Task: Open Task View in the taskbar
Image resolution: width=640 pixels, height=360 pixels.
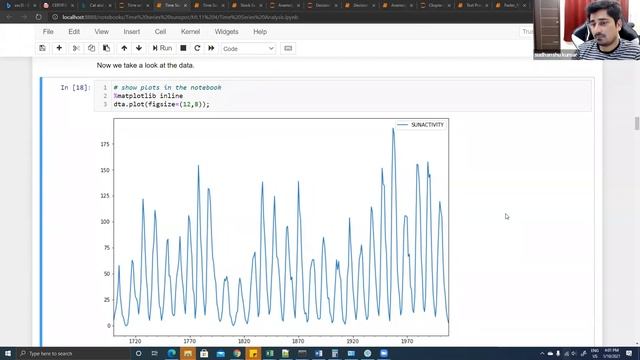Action: [x=155, y=353]
